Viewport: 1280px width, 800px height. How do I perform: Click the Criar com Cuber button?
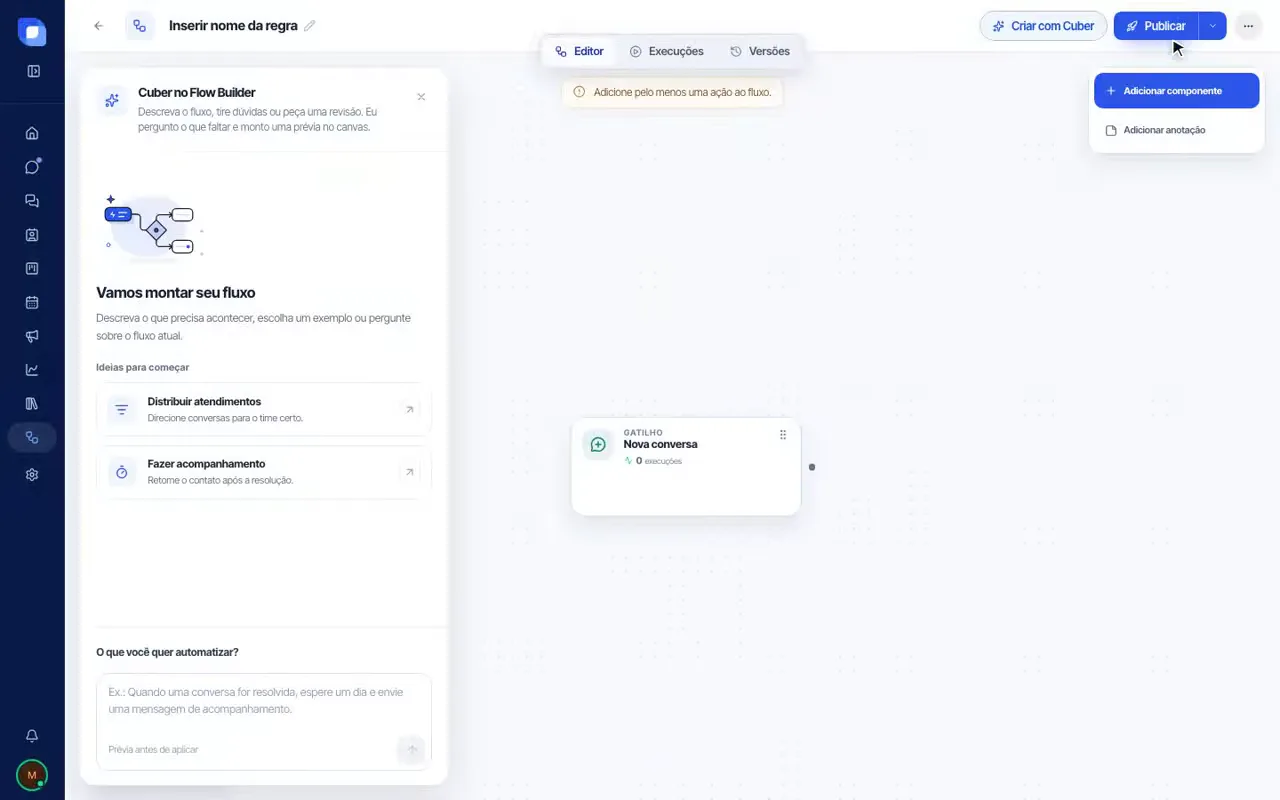pos(1043,26)
